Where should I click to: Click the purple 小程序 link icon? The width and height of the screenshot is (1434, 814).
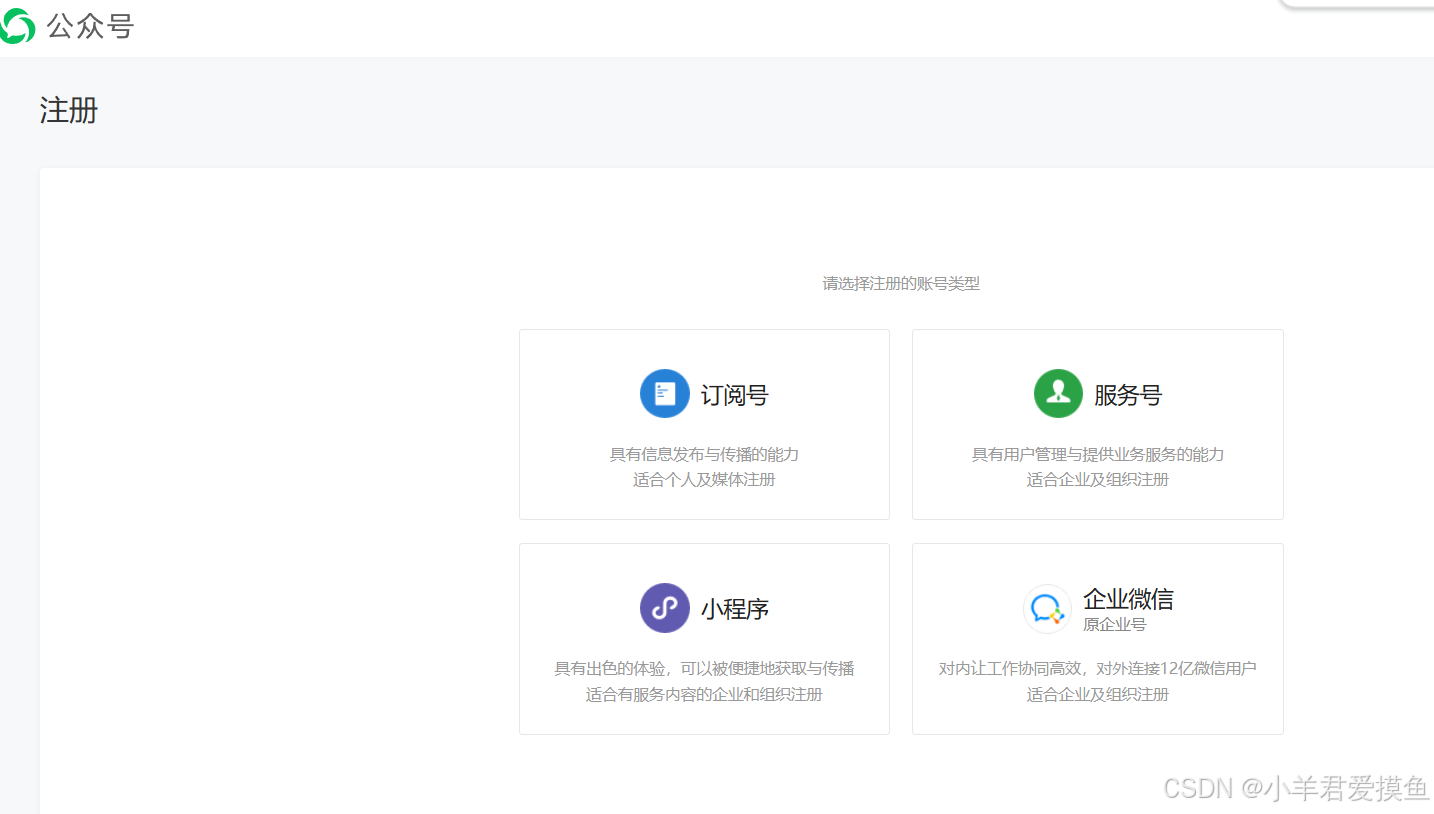coord(665,608)
